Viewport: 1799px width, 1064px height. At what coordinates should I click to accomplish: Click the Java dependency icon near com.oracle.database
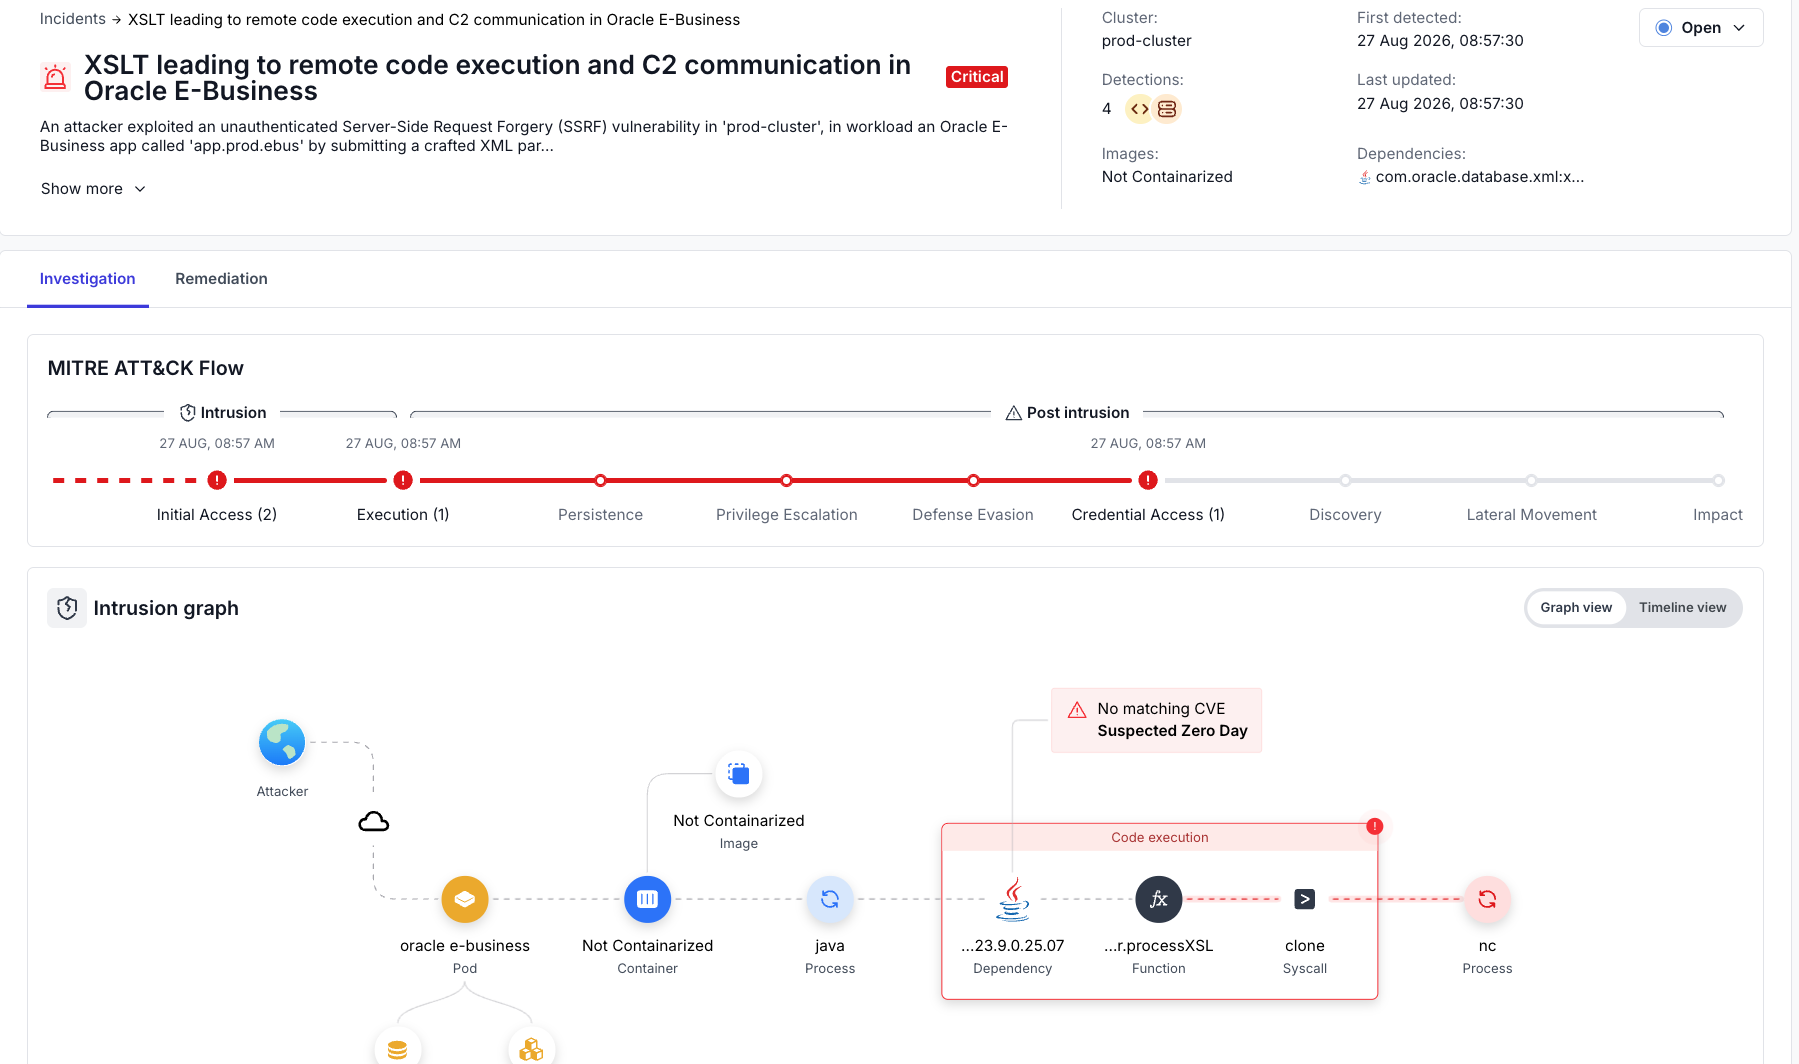tap(1364, 177)
